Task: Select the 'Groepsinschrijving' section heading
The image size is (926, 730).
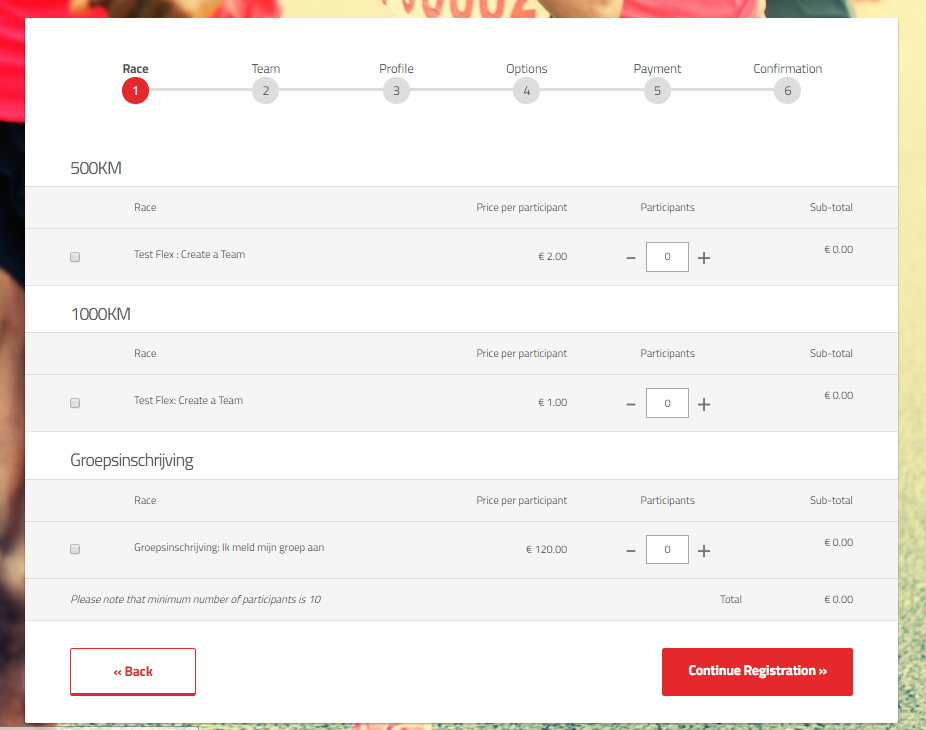Action: coord(132,461)
